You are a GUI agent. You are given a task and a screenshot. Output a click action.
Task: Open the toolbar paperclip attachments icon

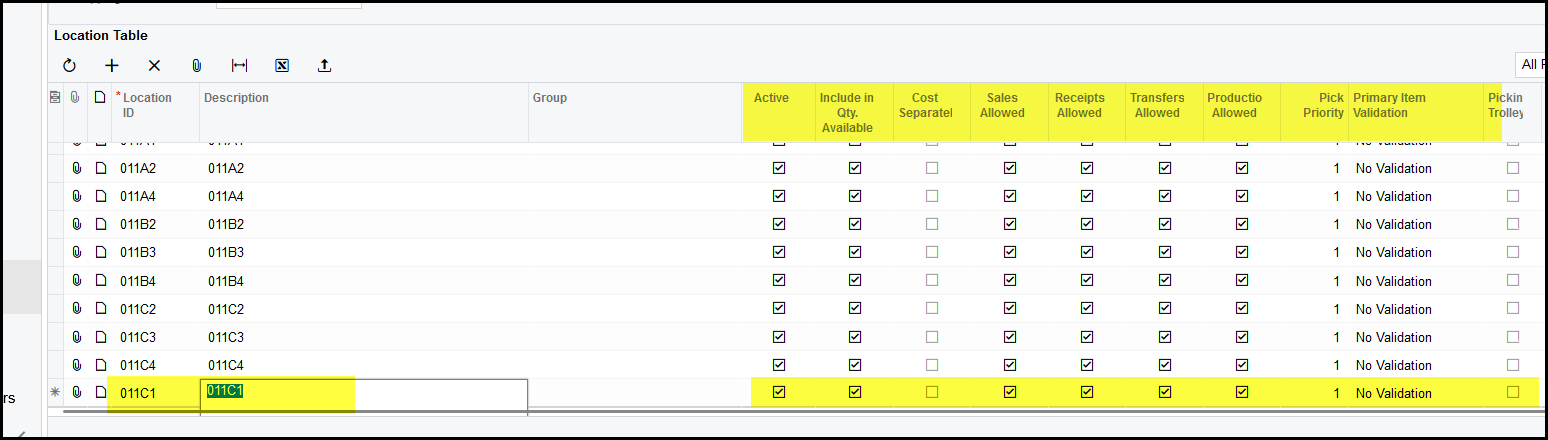(197, 66)
